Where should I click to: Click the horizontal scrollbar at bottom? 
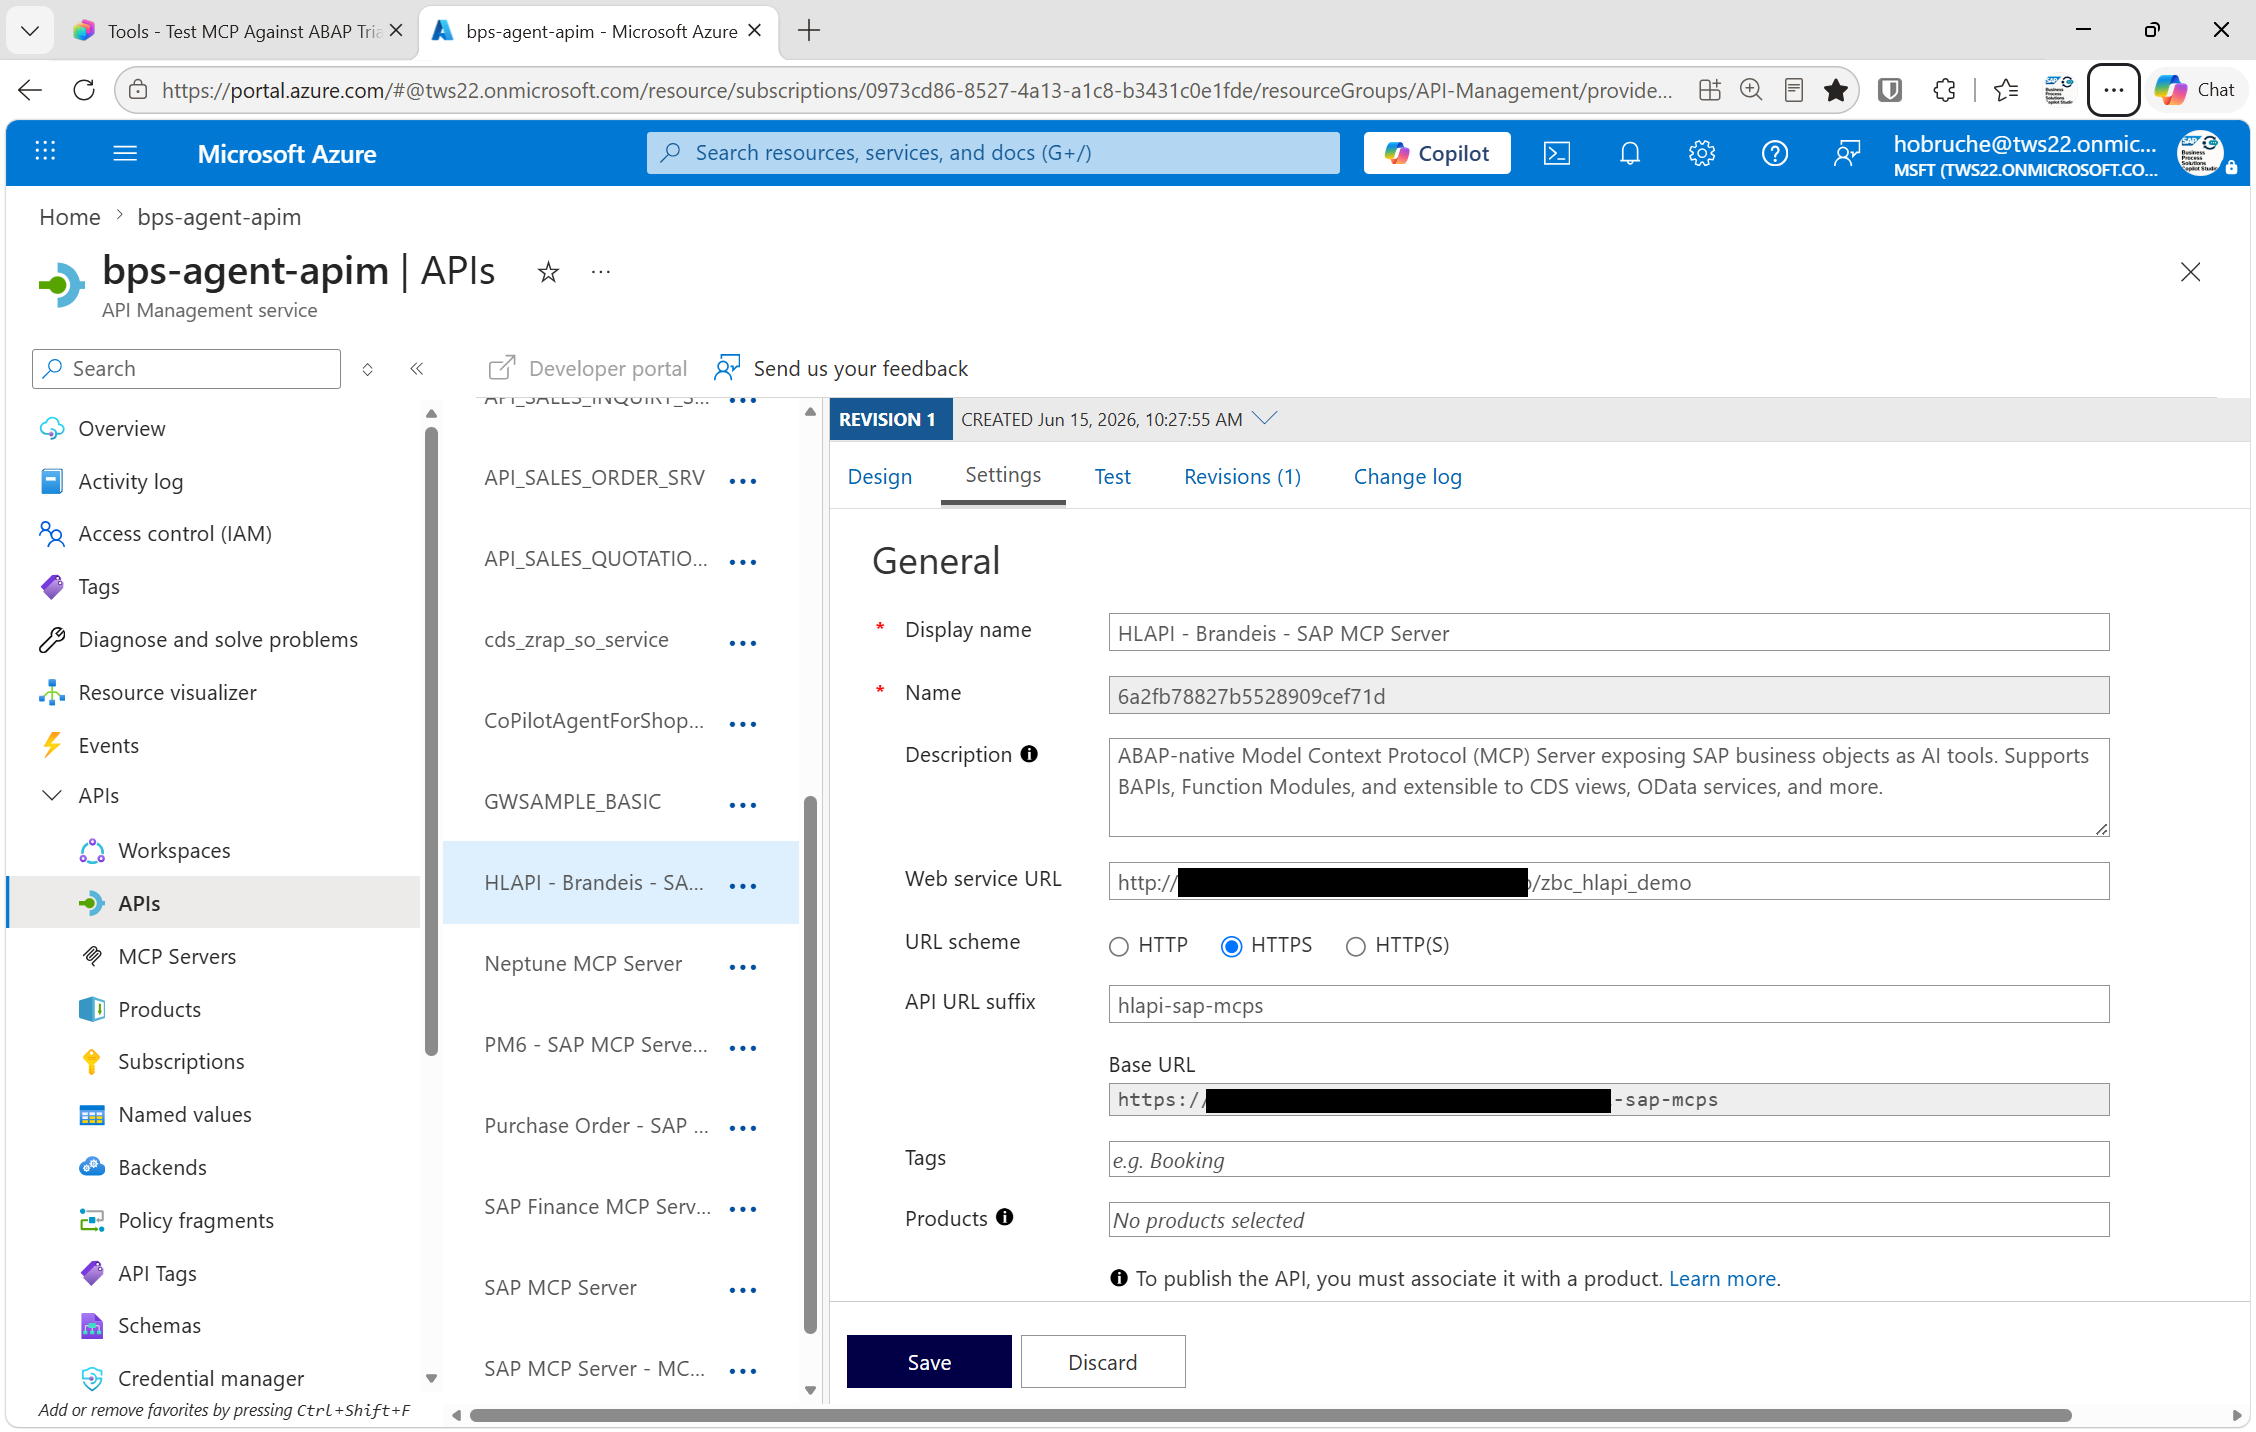point(1270,1415)
